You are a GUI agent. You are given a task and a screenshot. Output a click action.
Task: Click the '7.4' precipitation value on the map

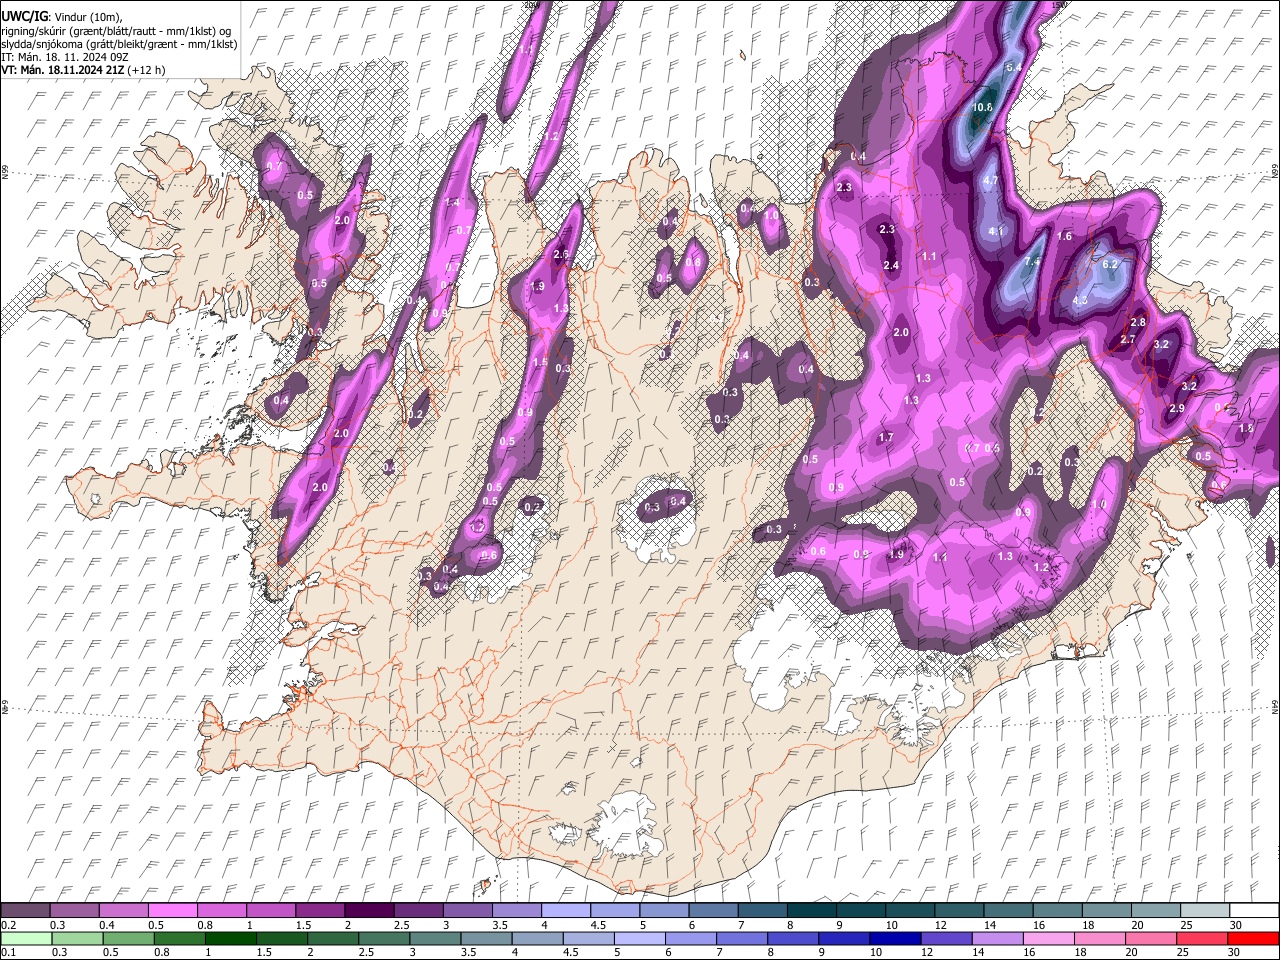click(1033, 262)
